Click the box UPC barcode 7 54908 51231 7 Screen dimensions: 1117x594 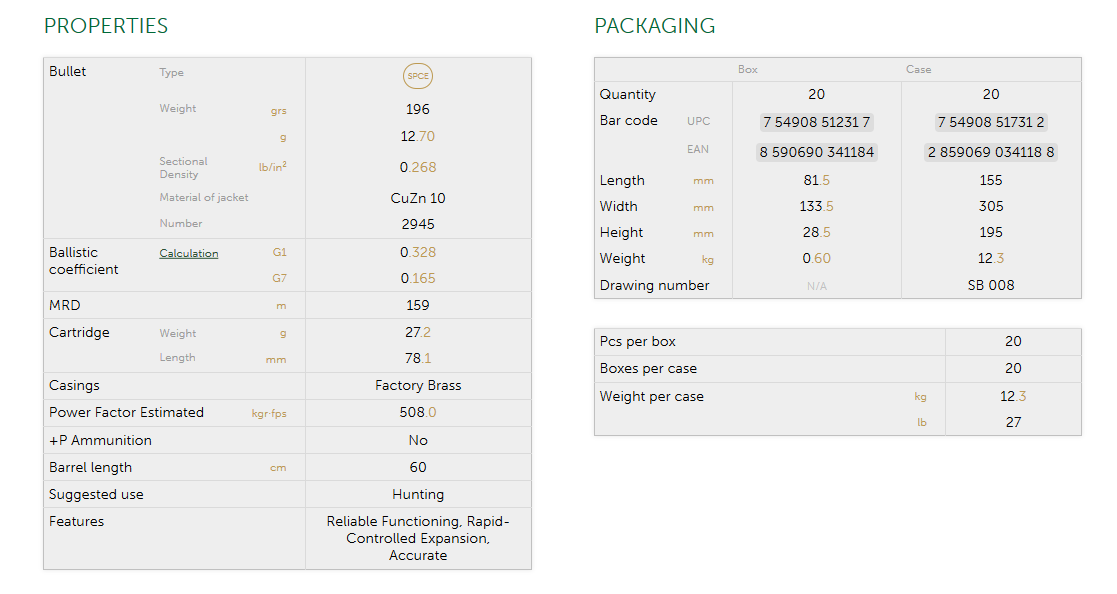coord(816,122)
